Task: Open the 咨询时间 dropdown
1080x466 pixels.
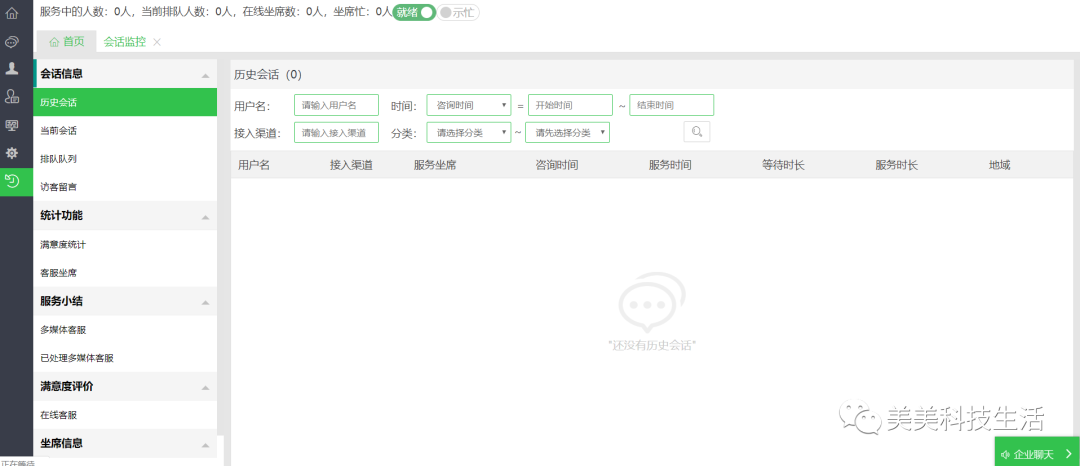Action: pos(468,105)
